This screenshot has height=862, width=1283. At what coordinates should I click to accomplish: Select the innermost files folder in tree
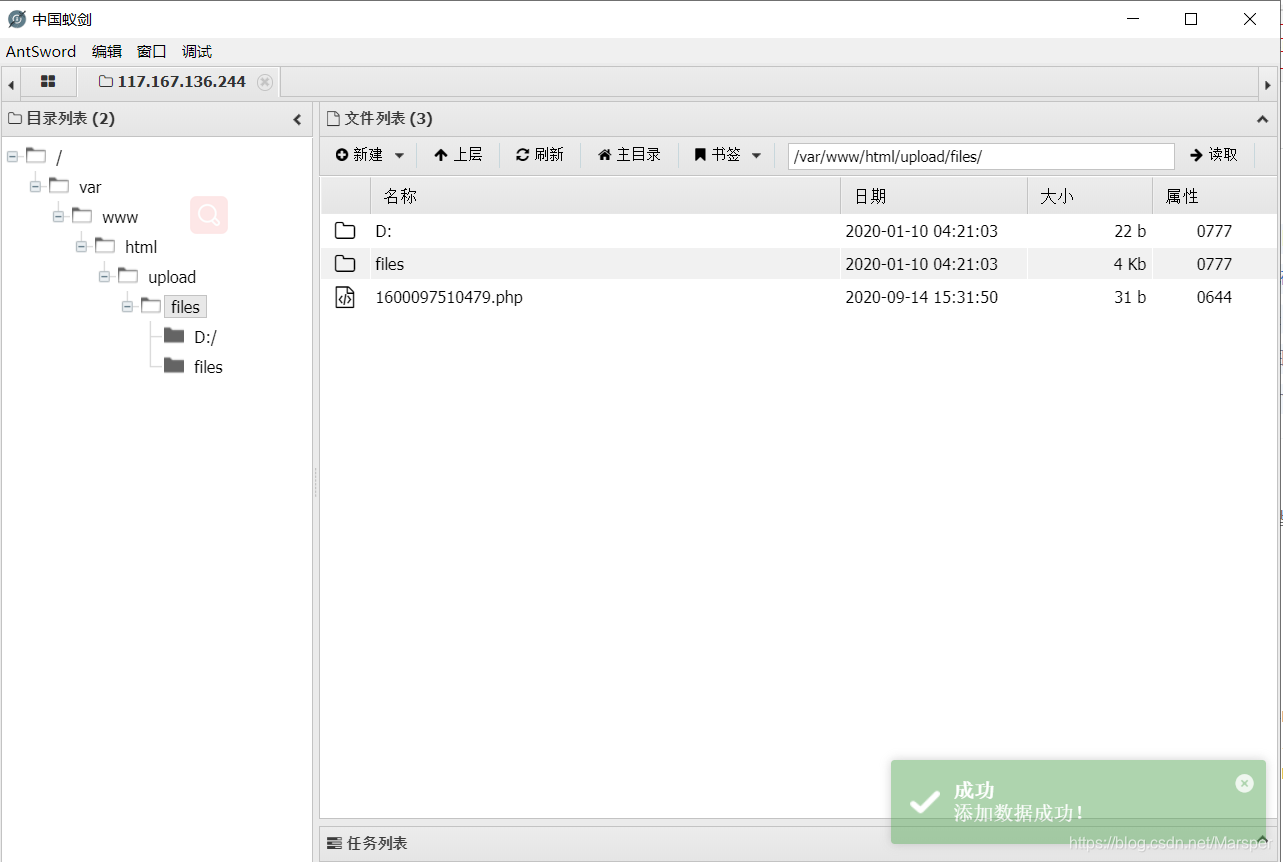(x=208, y=367)
